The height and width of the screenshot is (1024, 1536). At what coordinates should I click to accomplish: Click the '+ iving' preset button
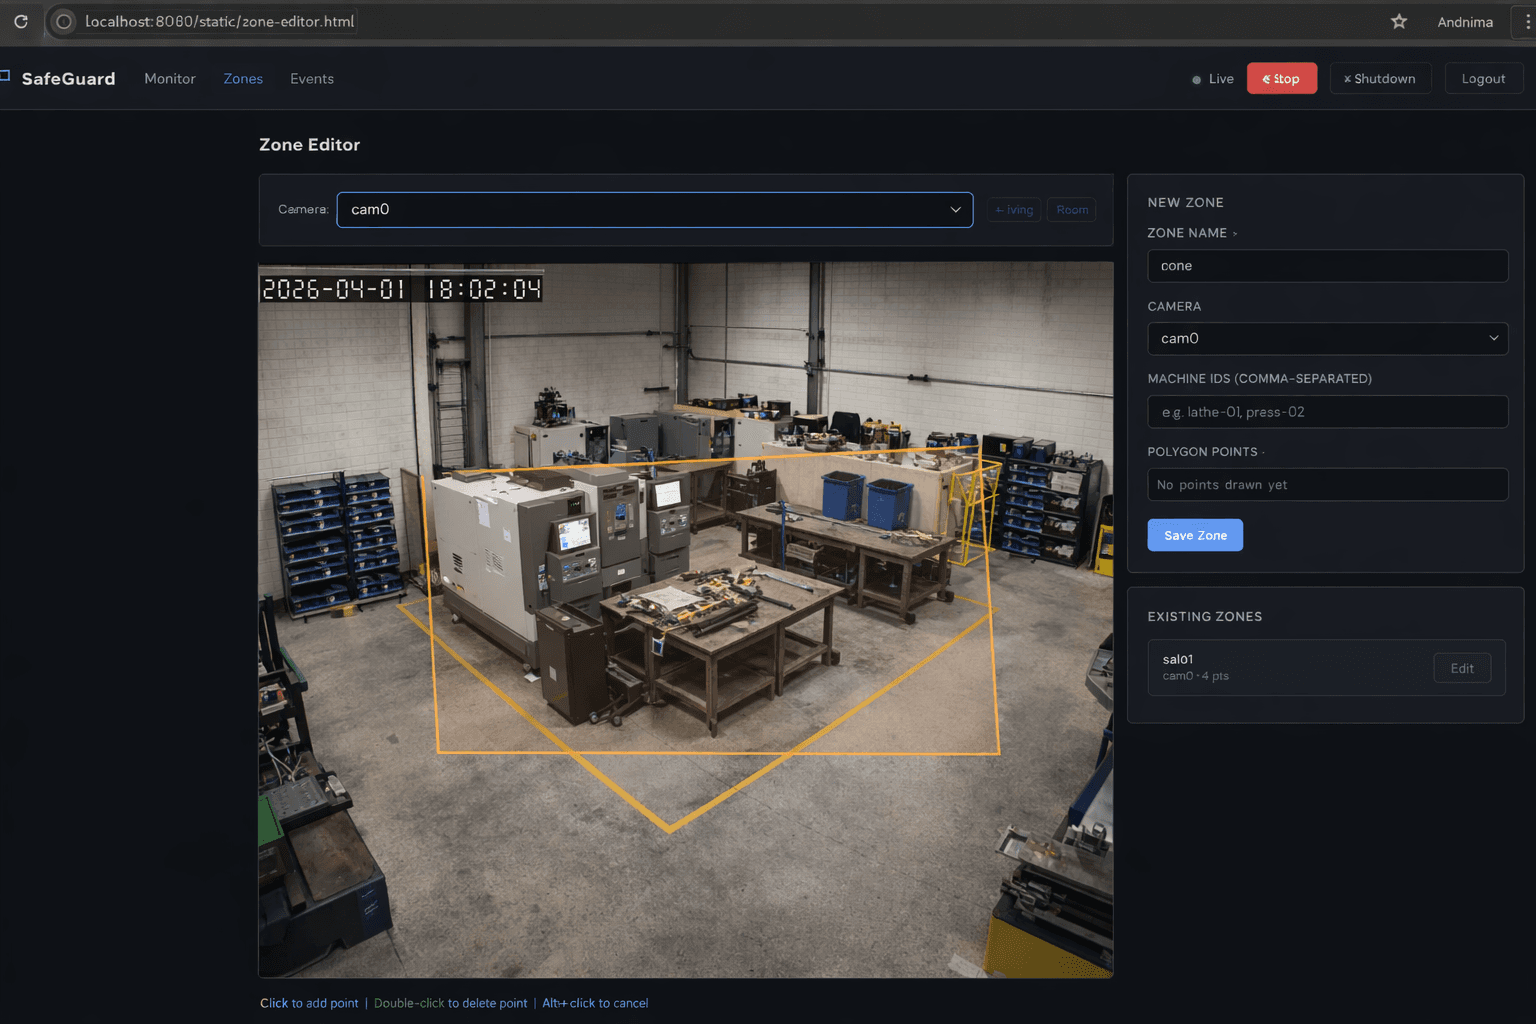(x=1014, y=210)
